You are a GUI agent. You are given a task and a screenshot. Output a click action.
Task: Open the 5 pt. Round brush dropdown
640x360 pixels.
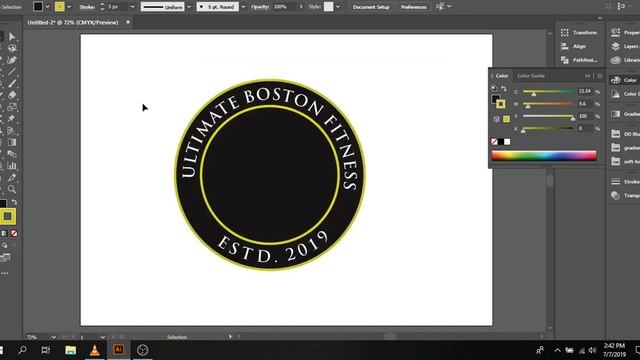pos(243,7)
